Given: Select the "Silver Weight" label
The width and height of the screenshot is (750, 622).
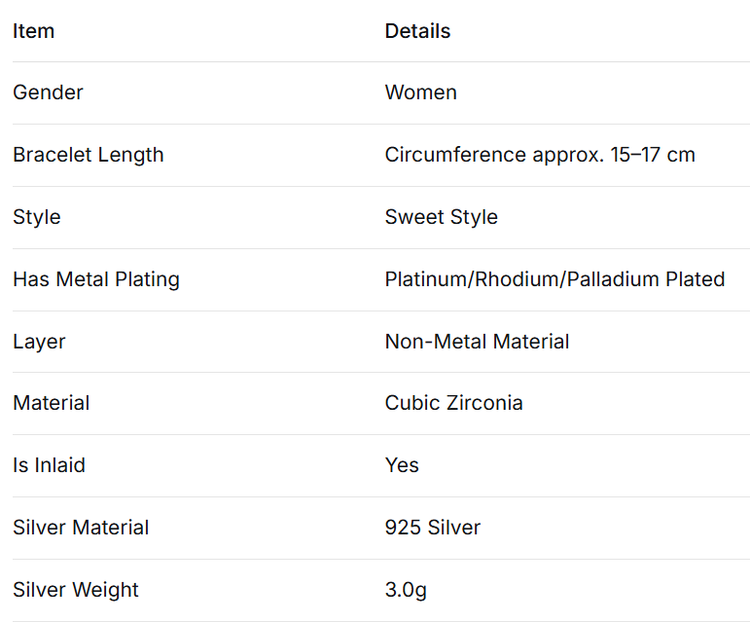Looking at the screenshot, I should pyautogui.click(x=76, y=589).
